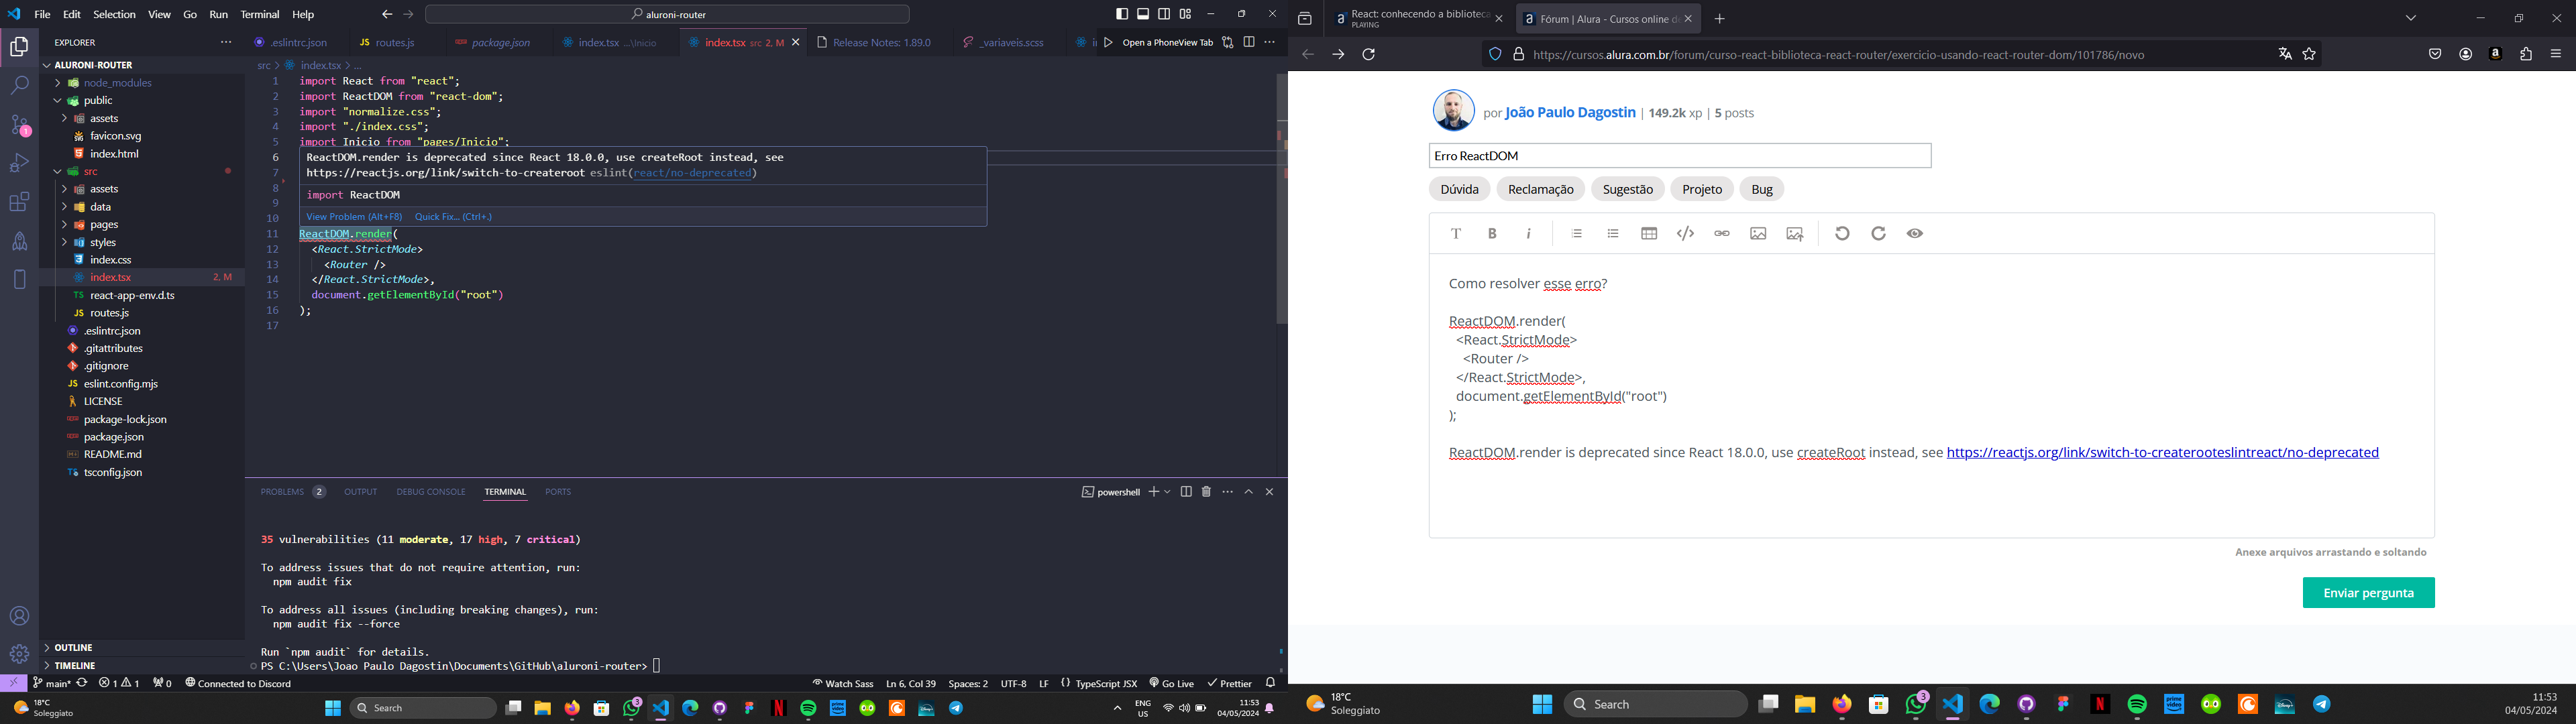Open the Firefox application menu
The image size is (2576, 724).
point(2556,55)
